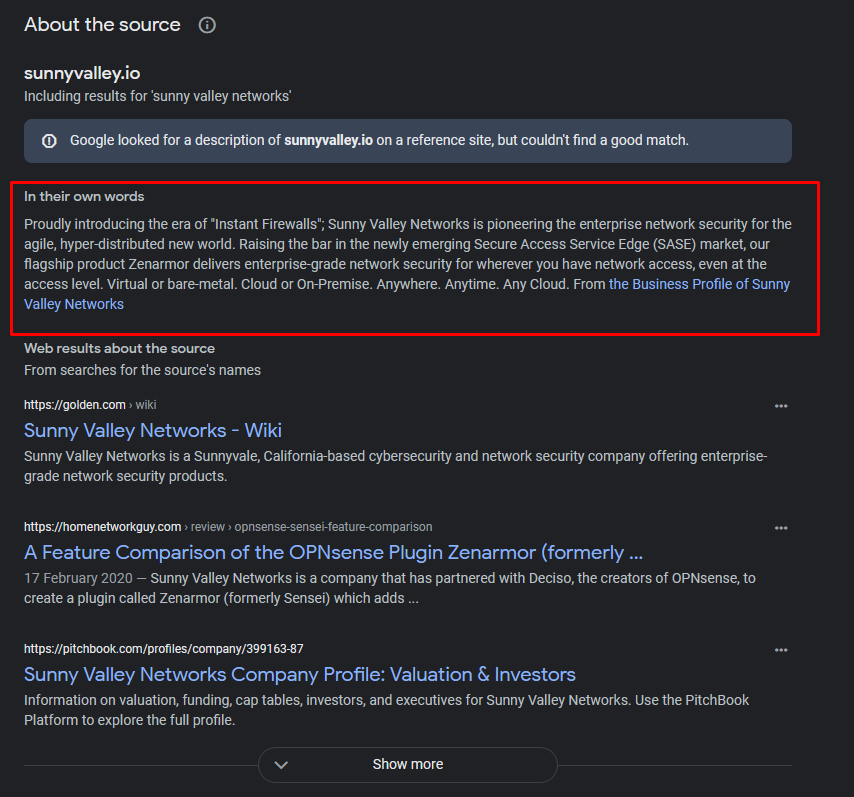Click the pitchbook.com/profiles/company/399163-87 URL
The height and width of the screenshot is (797, 854).
click(x=163, y=649)
